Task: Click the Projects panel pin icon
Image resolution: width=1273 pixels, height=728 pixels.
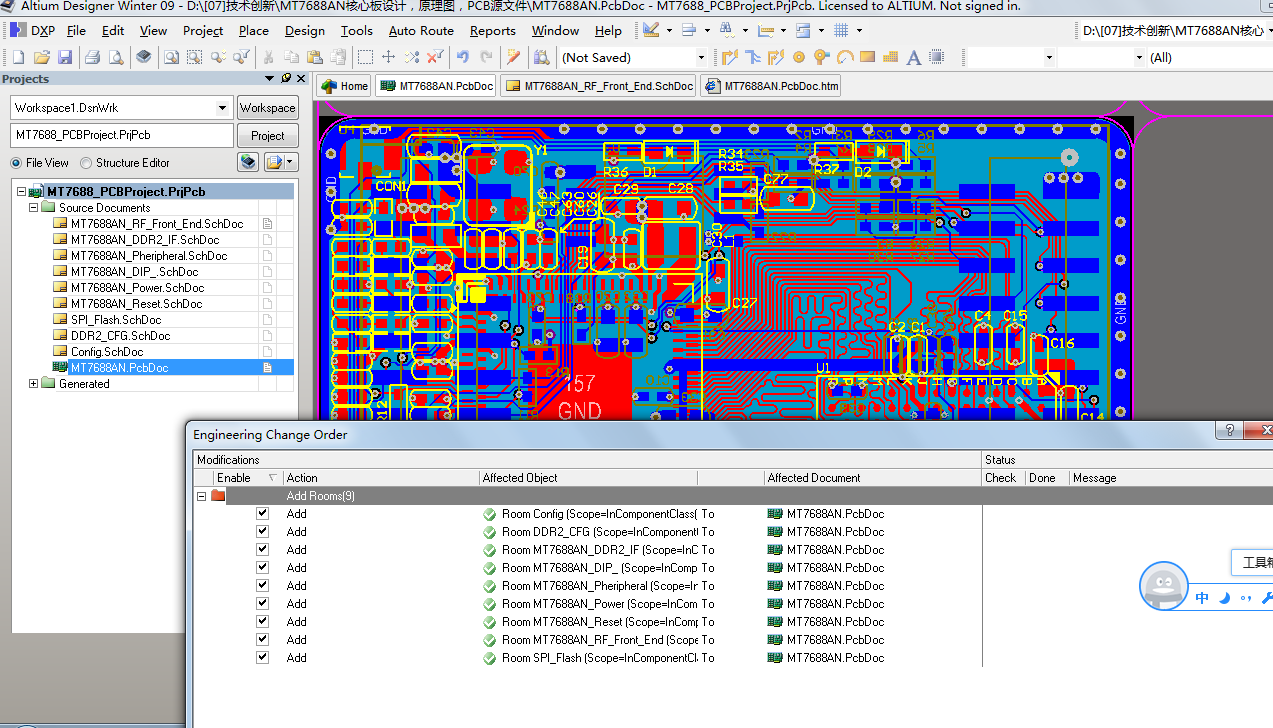Action: click(x=285, y=78)
